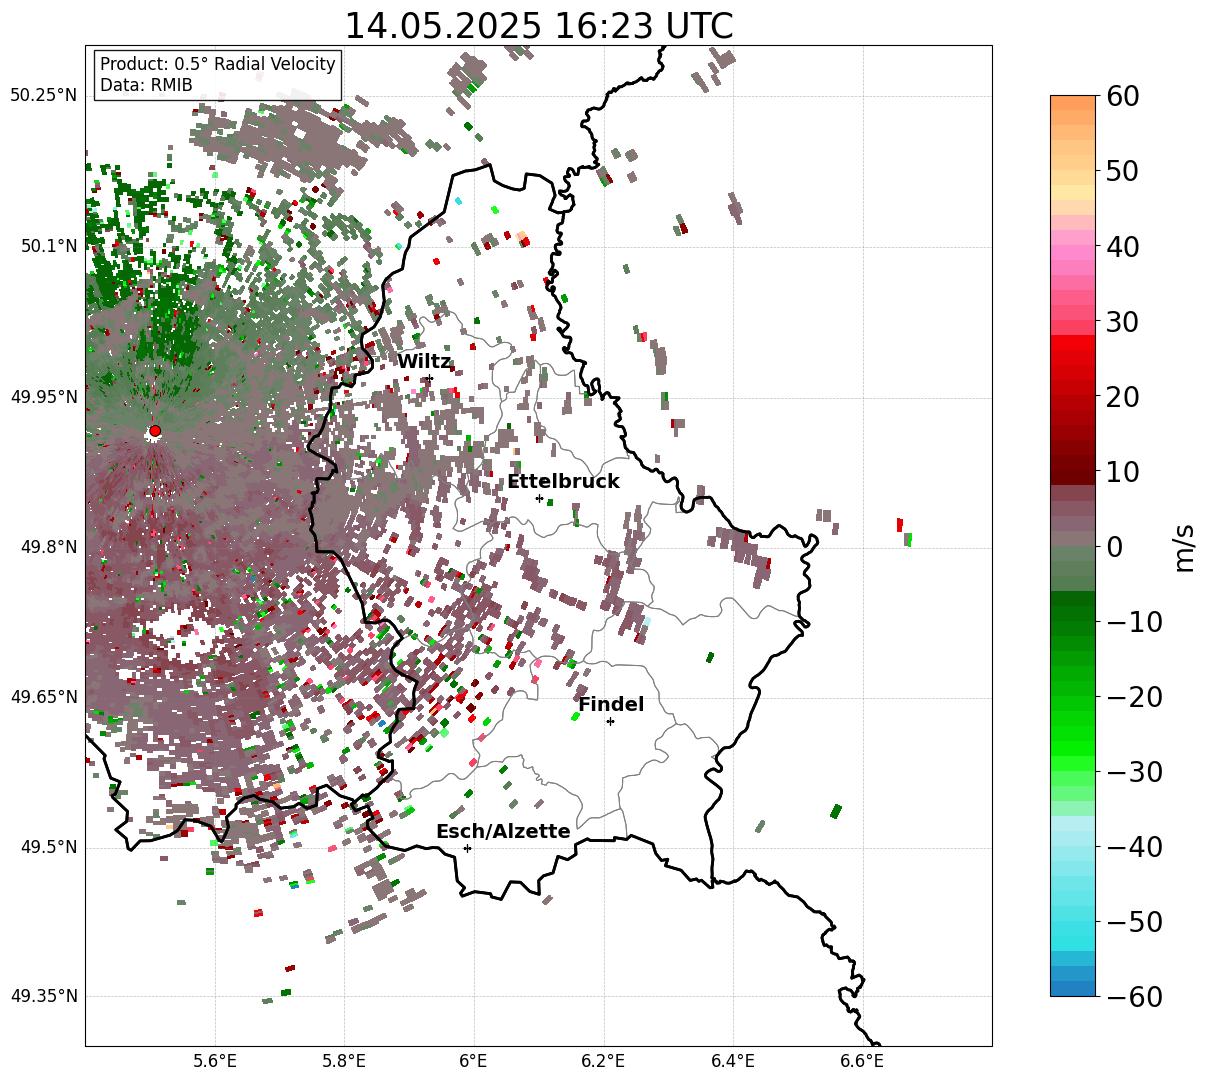Click the 6.2°E longitude tick label
This screenshot has width=1207, height=1081.
603,1061
